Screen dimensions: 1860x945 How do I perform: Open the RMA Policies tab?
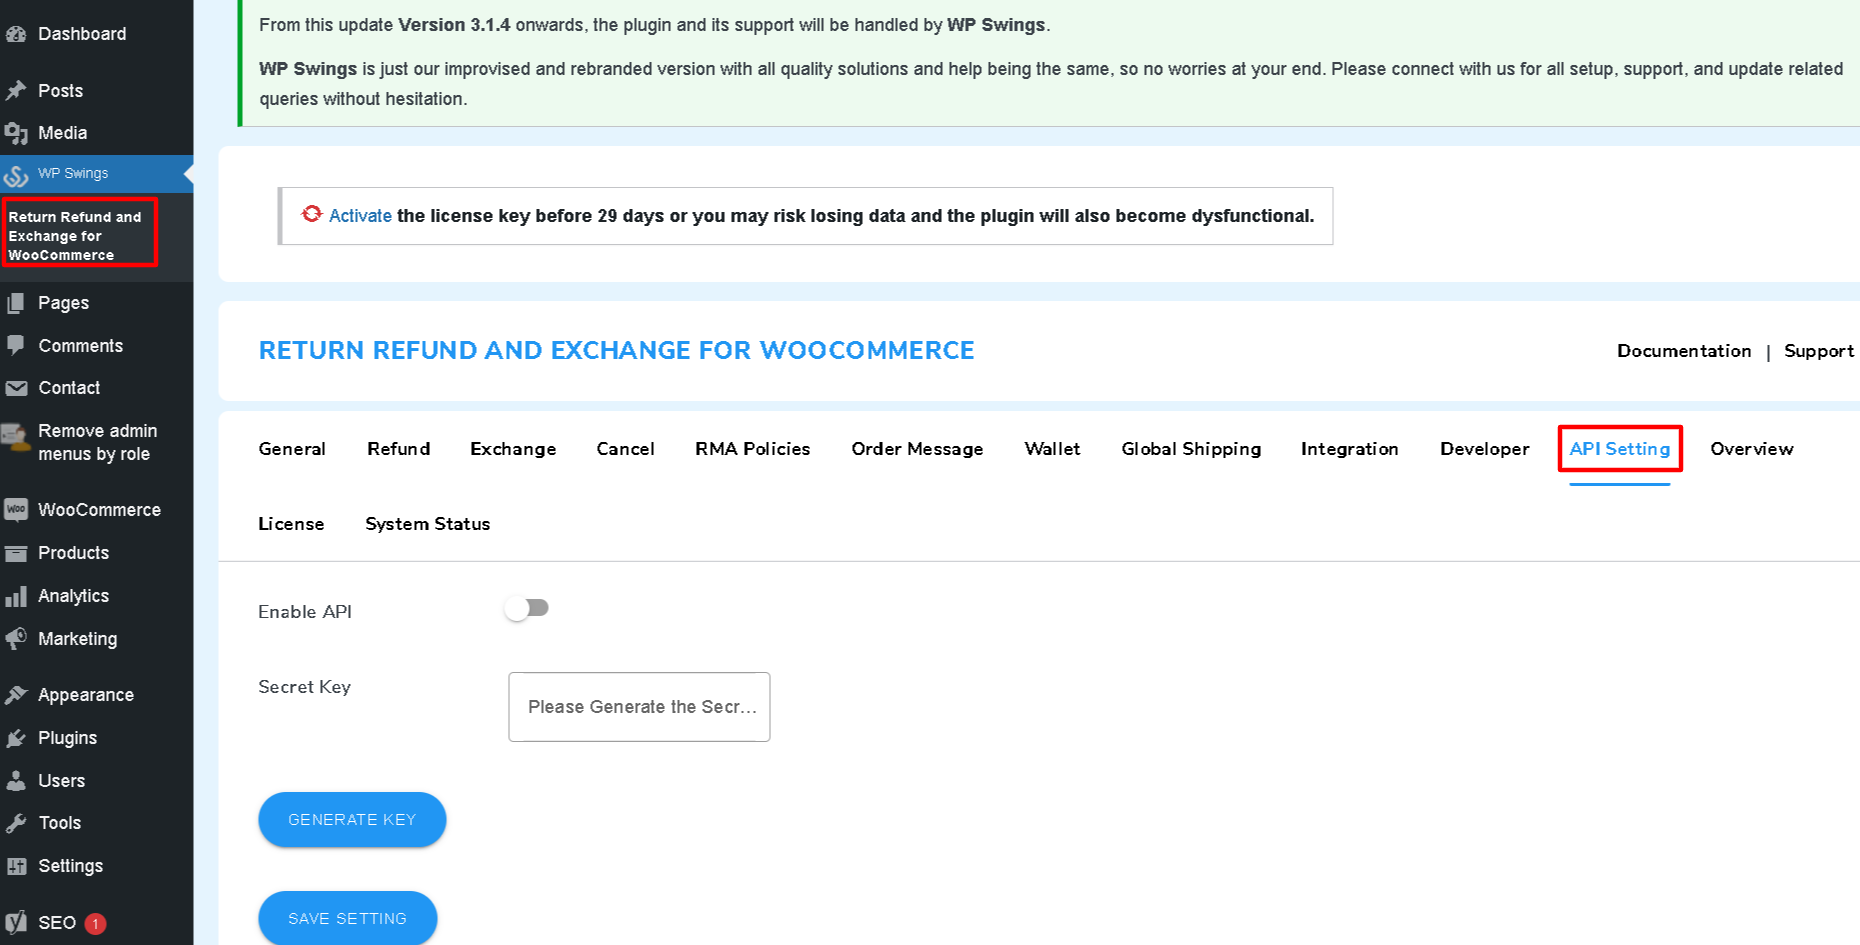(753, 449)
